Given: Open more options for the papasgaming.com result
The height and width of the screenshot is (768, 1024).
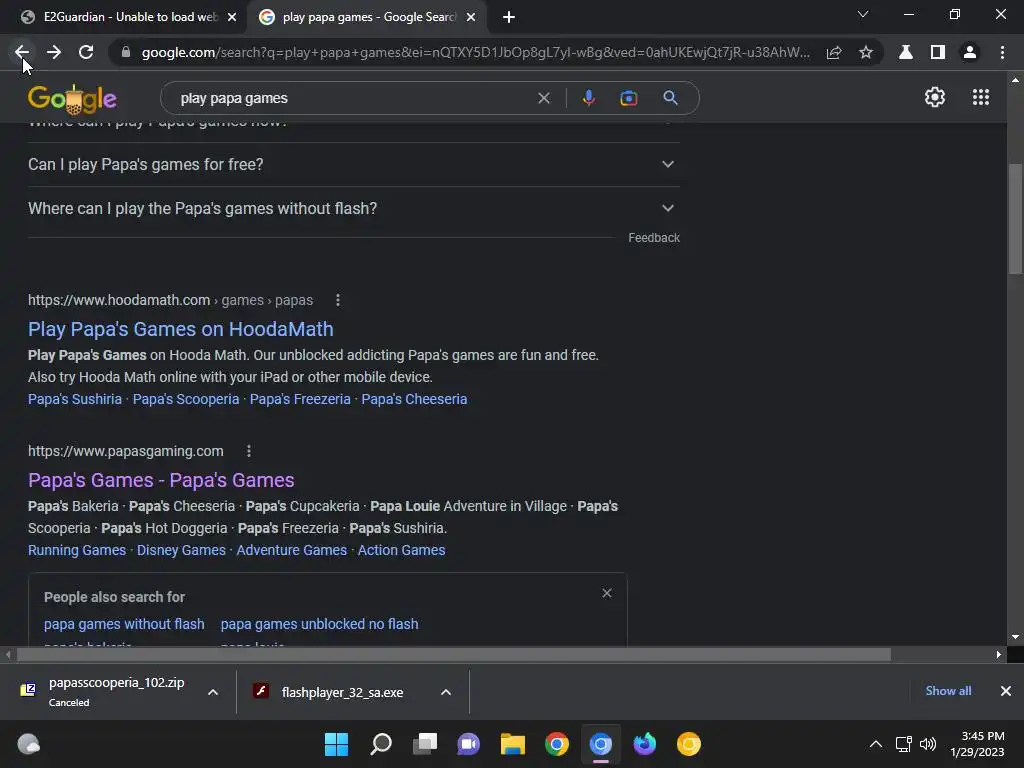Looking at the screenshot, I should coord(249,451).
